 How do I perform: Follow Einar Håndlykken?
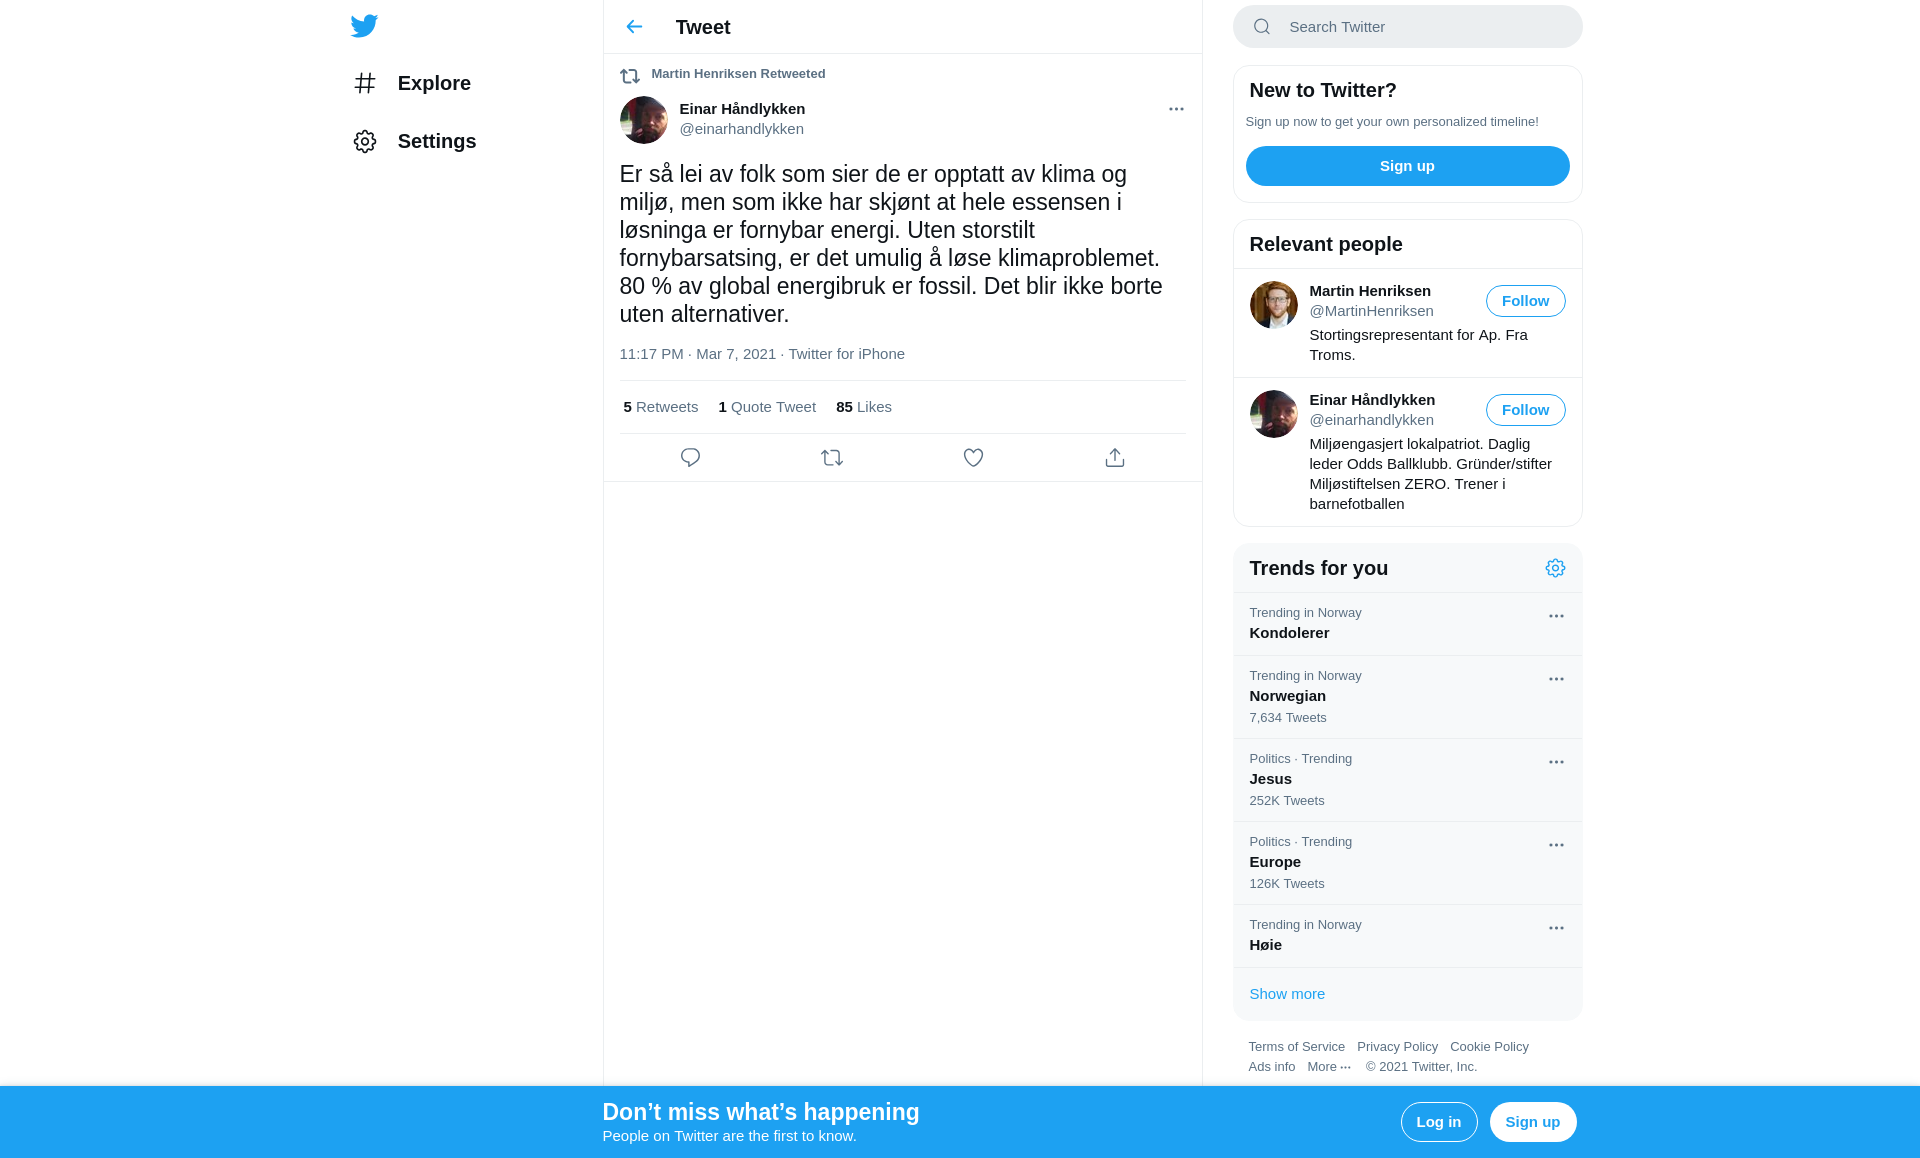[x=1525, y=410]
